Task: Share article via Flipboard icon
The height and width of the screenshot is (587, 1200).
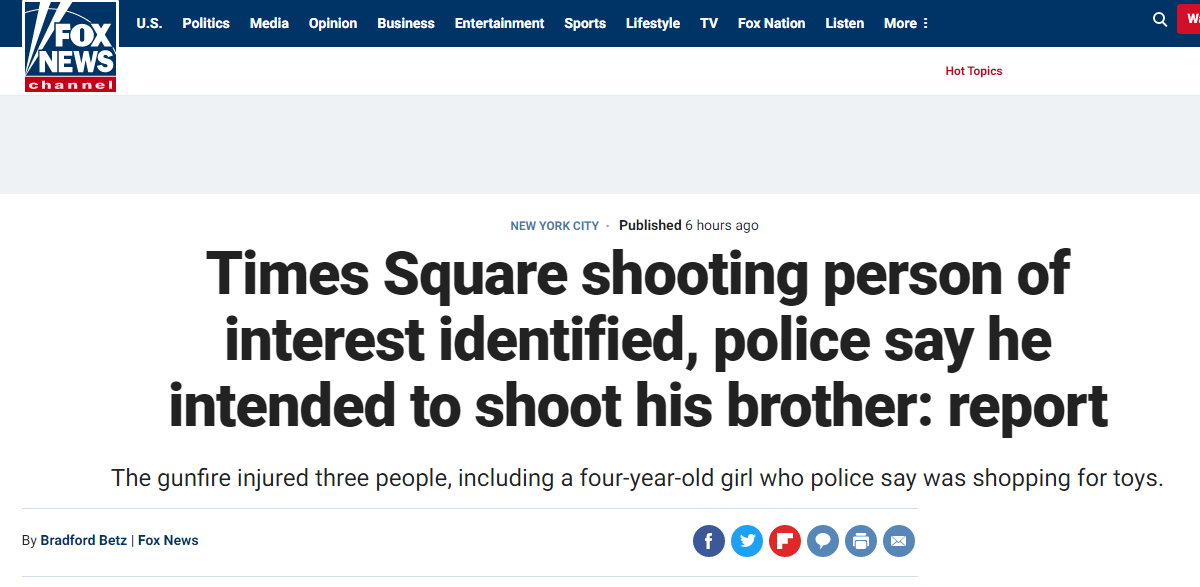Action: 784,541
